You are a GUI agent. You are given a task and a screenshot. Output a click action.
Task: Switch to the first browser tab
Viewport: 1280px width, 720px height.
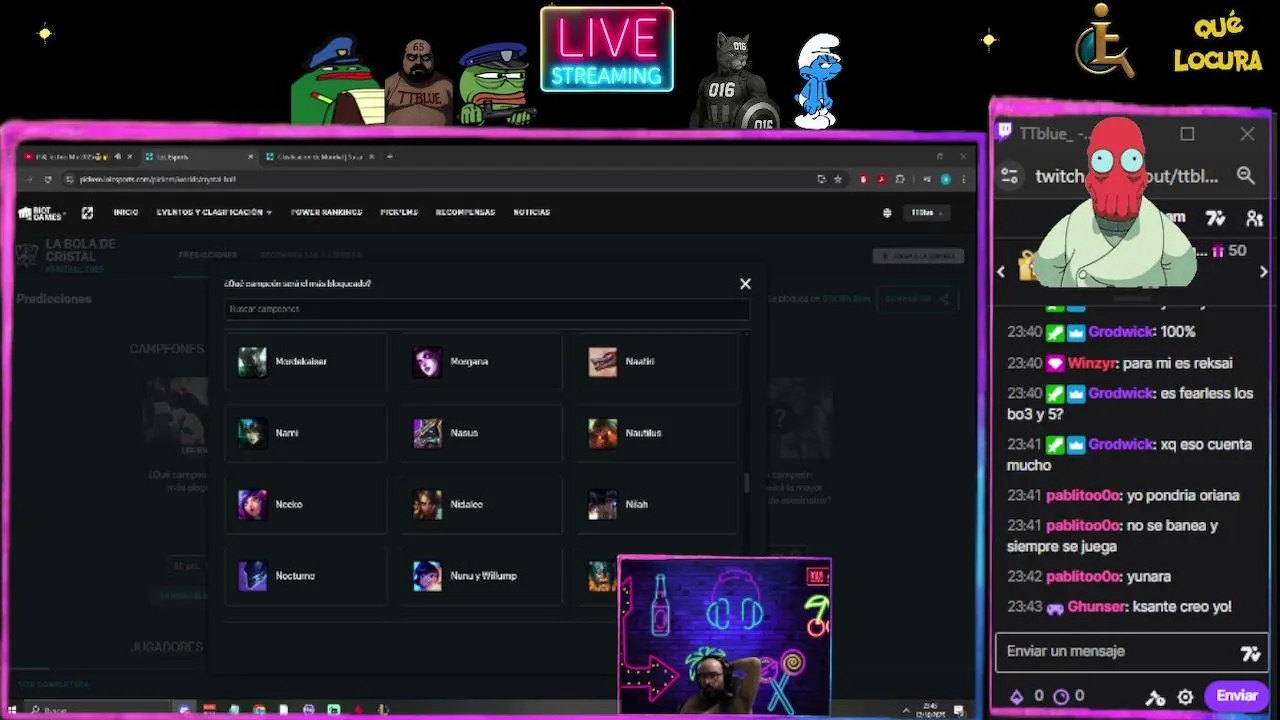point(78,157)
